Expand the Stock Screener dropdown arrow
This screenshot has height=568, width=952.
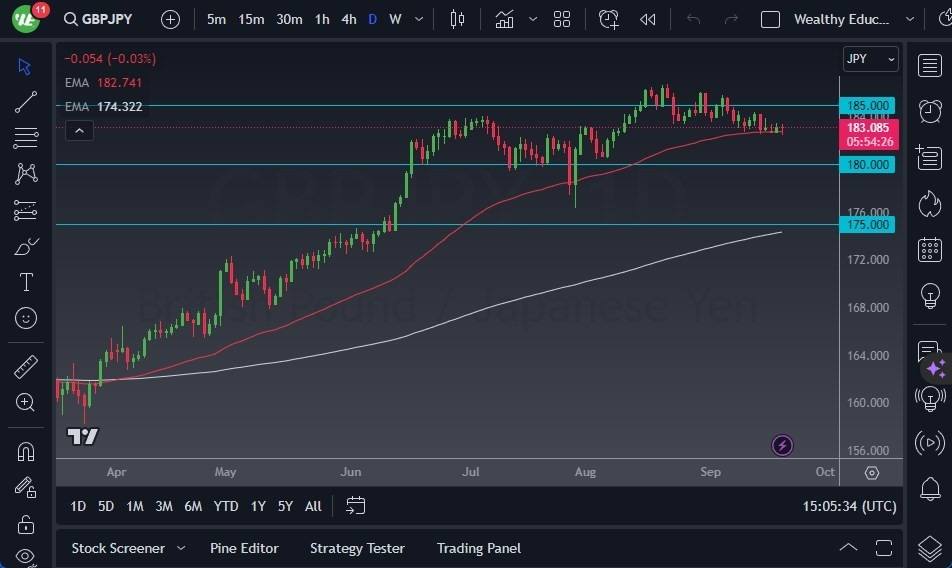coord(181,549)
